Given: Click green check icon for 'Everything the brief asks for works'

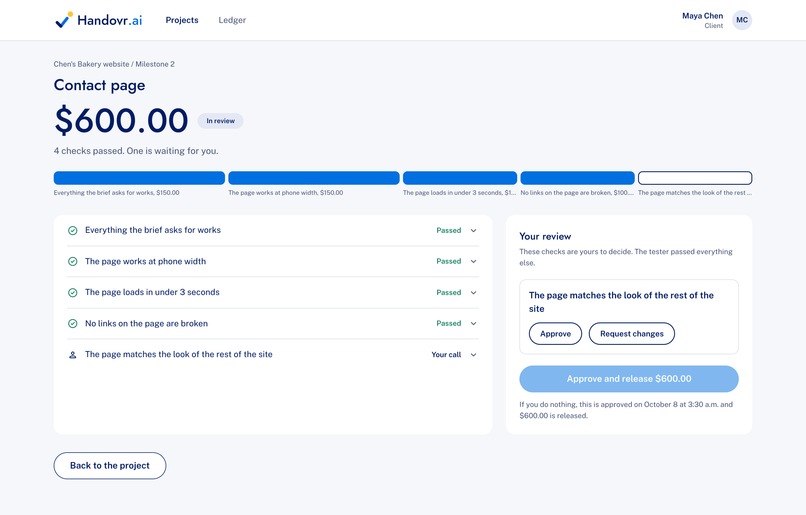Looking at the screenshot, I should (72, 230).
